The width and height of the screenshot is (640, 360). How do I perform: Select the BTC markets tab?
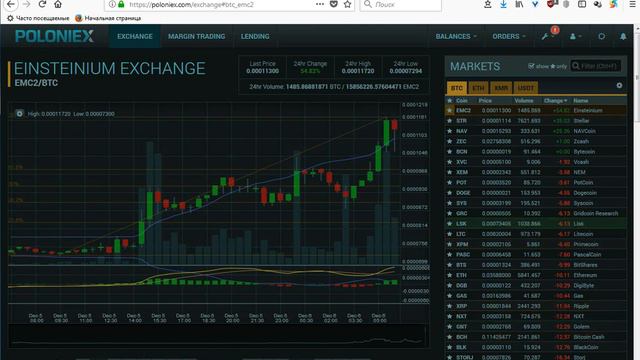coord(457,88)
